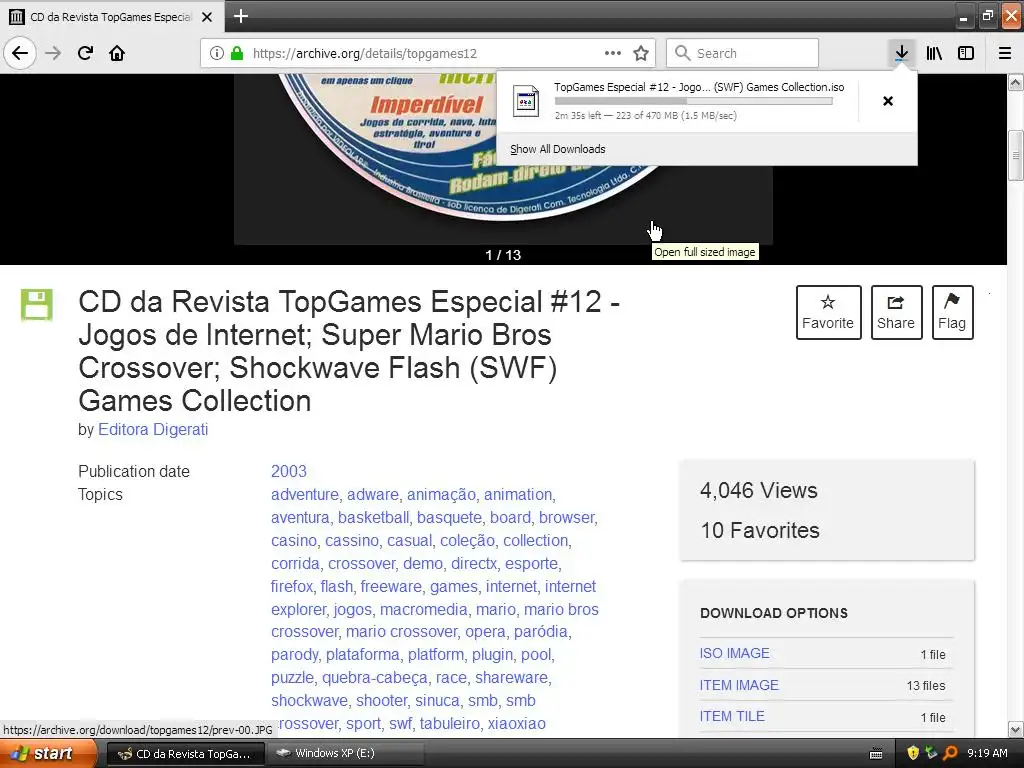Screen dimensions: 1024x768
Task: Open the basketball topic link
Action: point(374,517)
